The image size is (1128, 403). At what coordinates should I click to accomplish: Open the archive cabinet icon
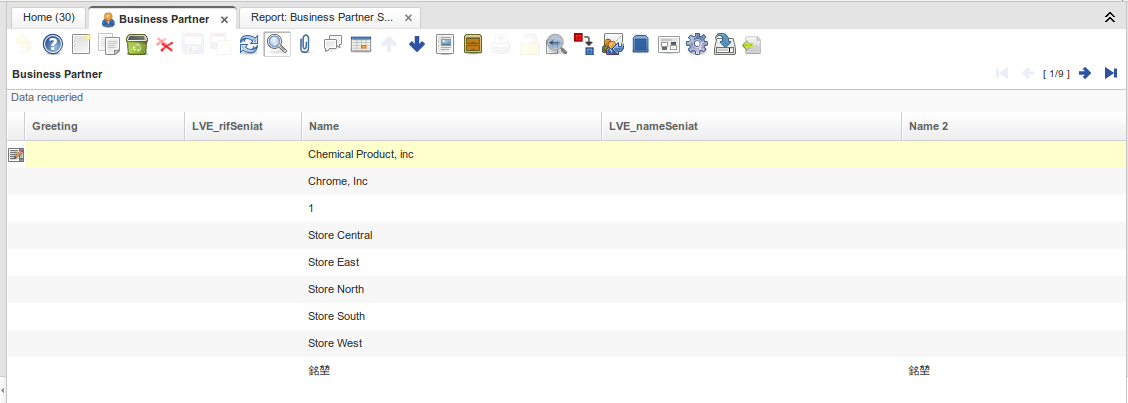coord(473,44)
